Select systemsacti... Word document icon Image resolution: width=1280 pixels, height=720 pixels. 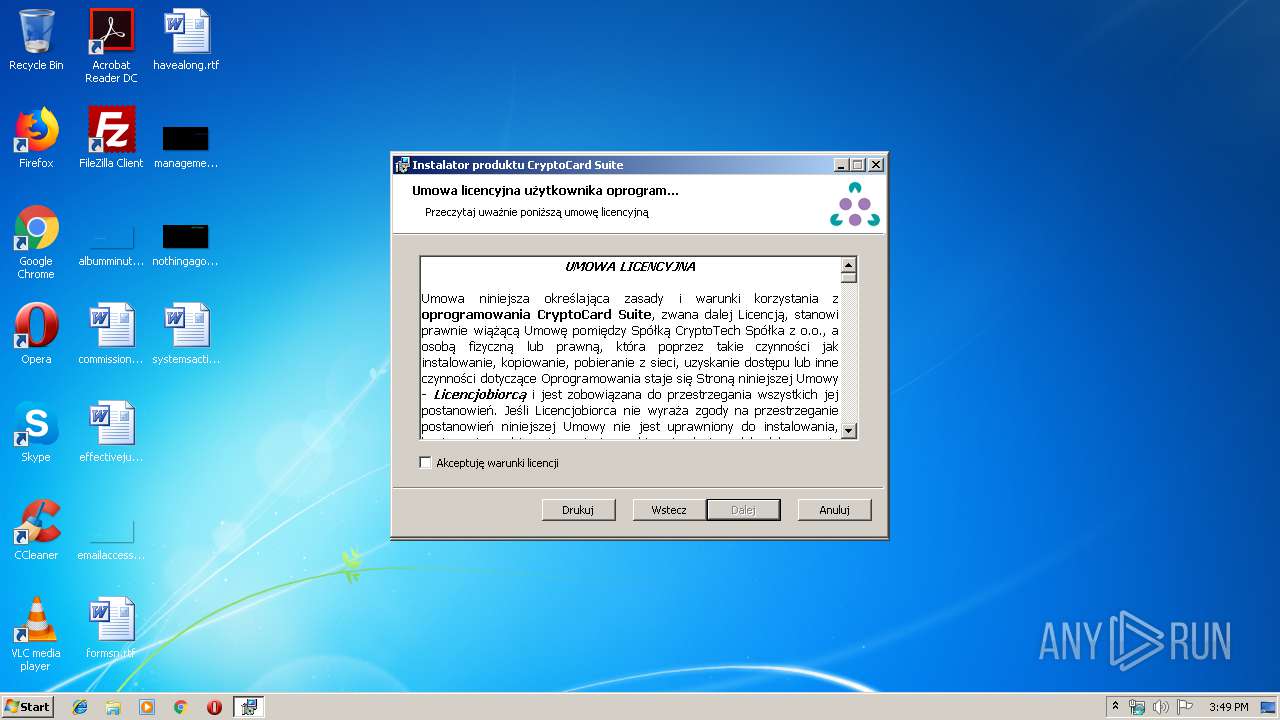[186, 334]
